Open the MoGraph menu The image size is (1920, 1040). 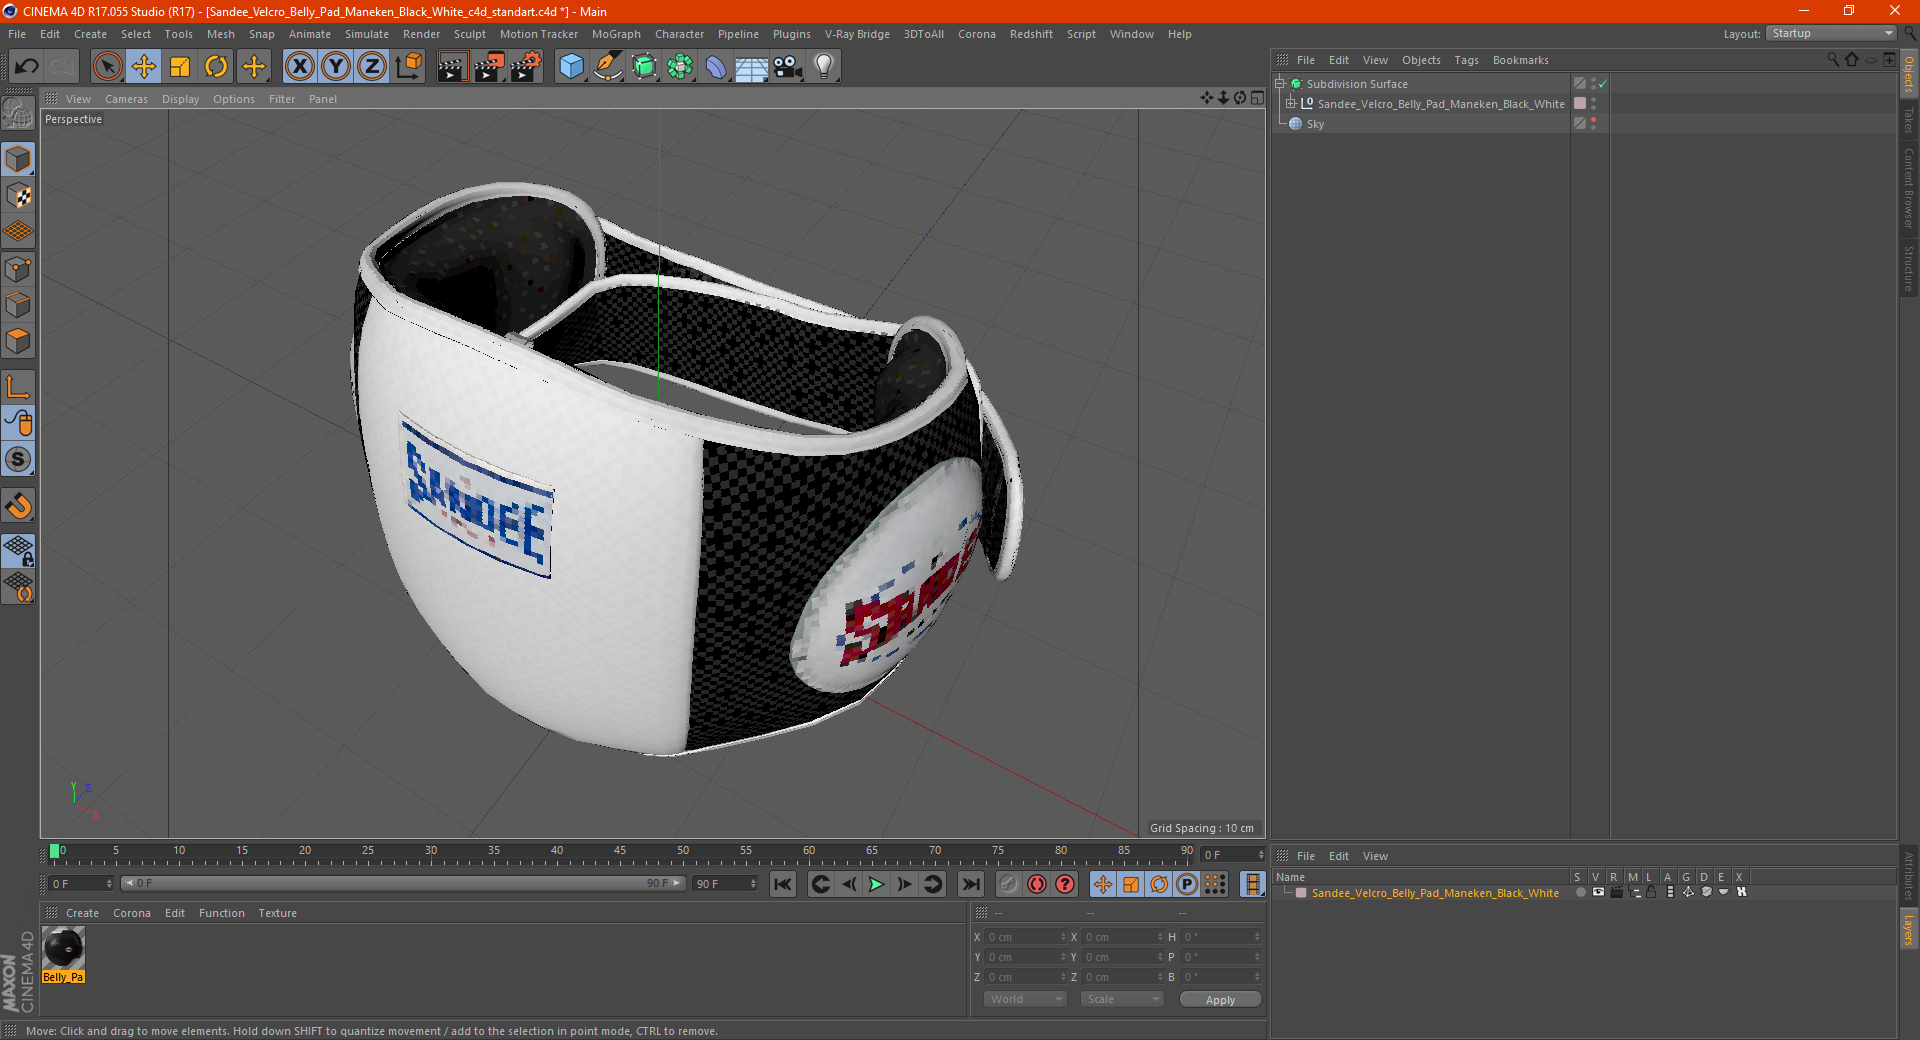click(x=616, y=34)
